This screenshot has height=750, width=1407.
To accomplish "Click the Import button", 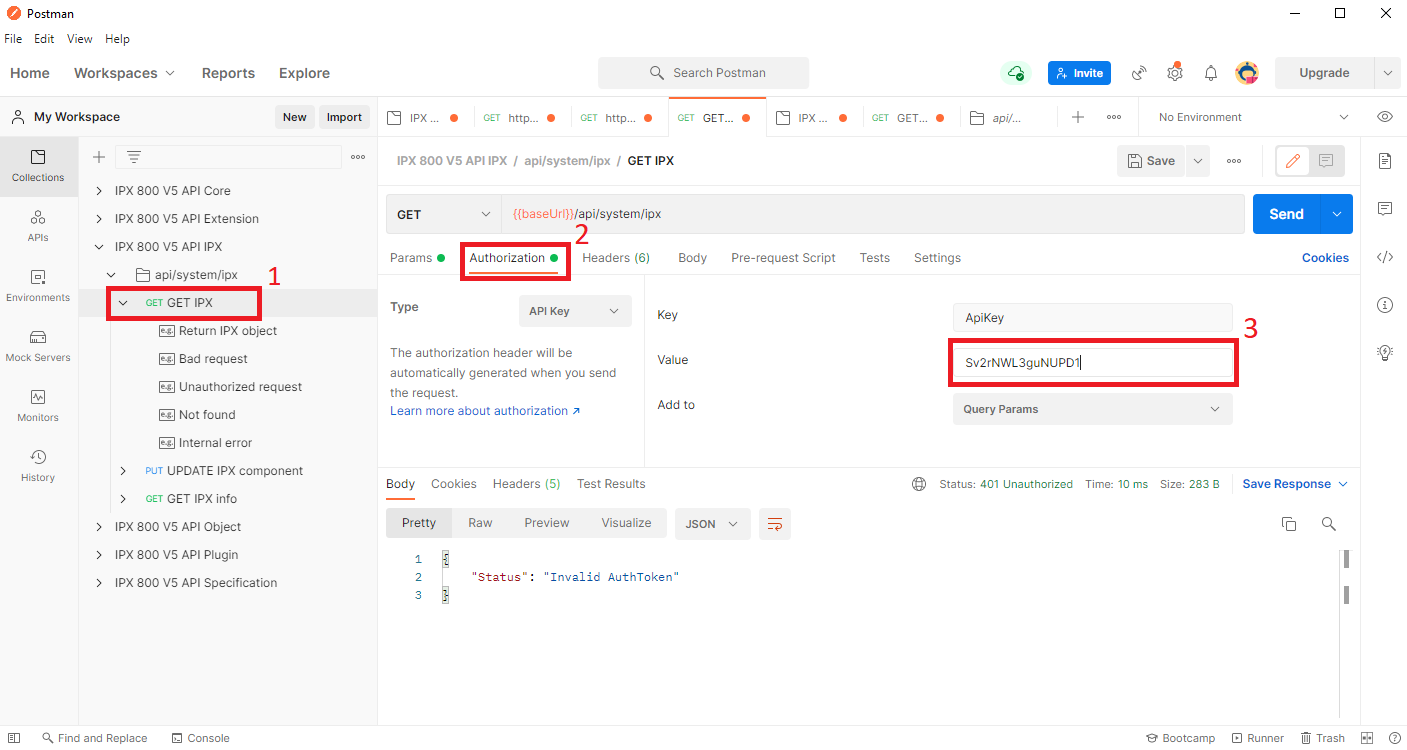I will [344, 117].
